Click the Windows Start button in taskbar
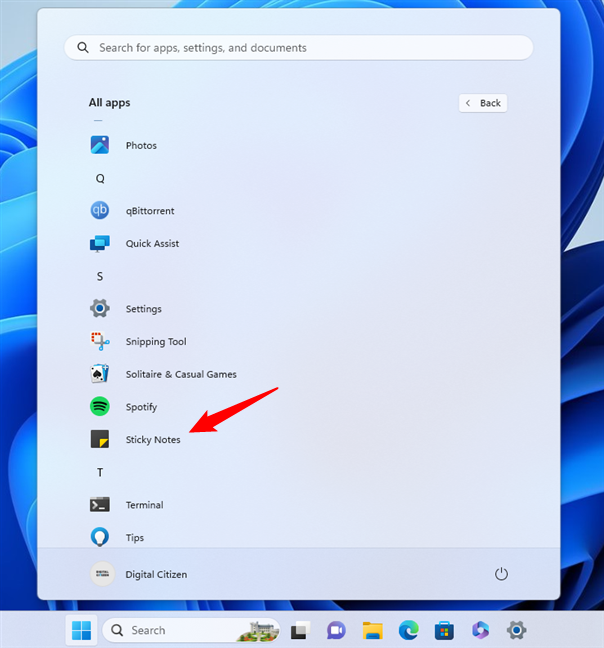Viewport: 604px width, 648px height. tap(81, 630)
